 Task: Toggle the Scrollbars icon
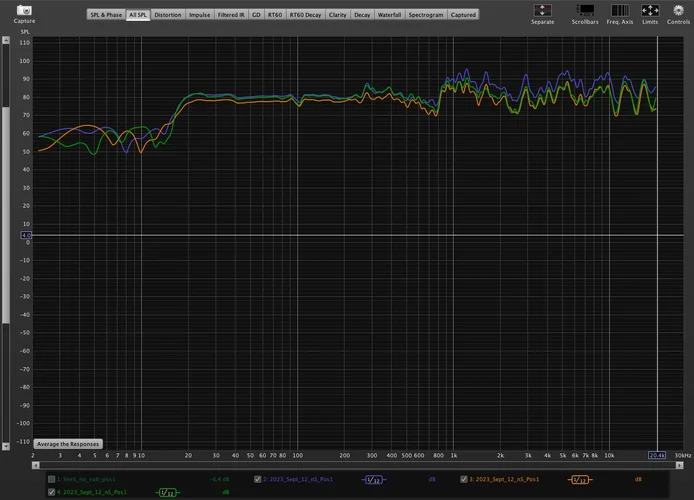click(585, 10)
